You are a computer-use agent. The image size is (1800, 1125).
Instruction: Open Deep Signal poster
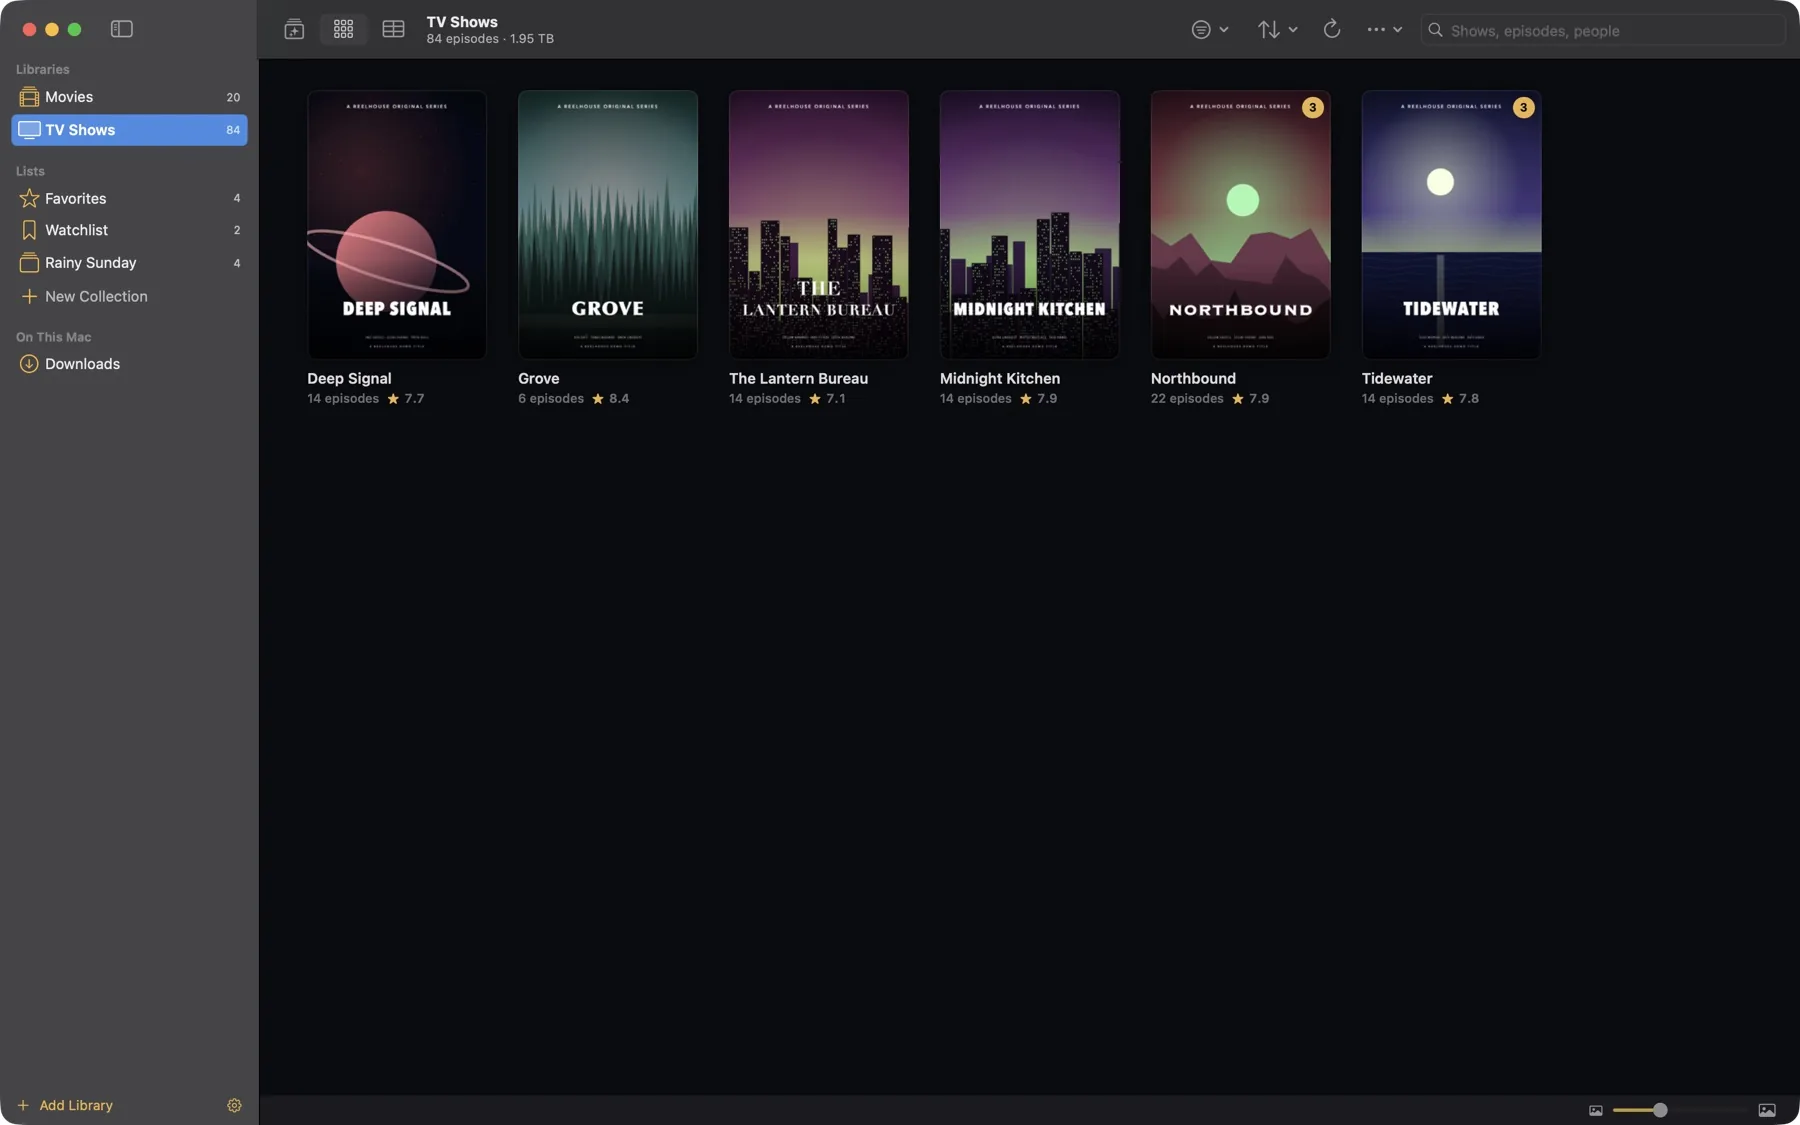(x=397, y=225)
